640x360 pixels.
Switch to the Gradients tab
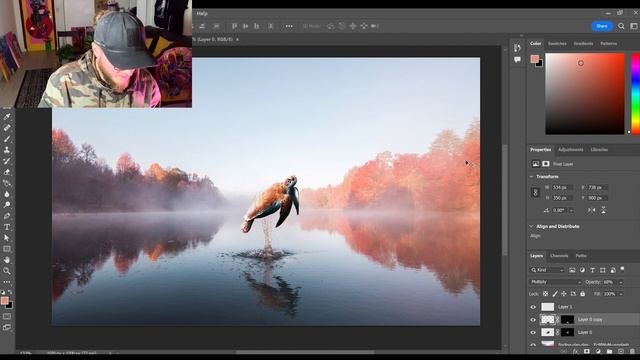[x=583, y=44]
